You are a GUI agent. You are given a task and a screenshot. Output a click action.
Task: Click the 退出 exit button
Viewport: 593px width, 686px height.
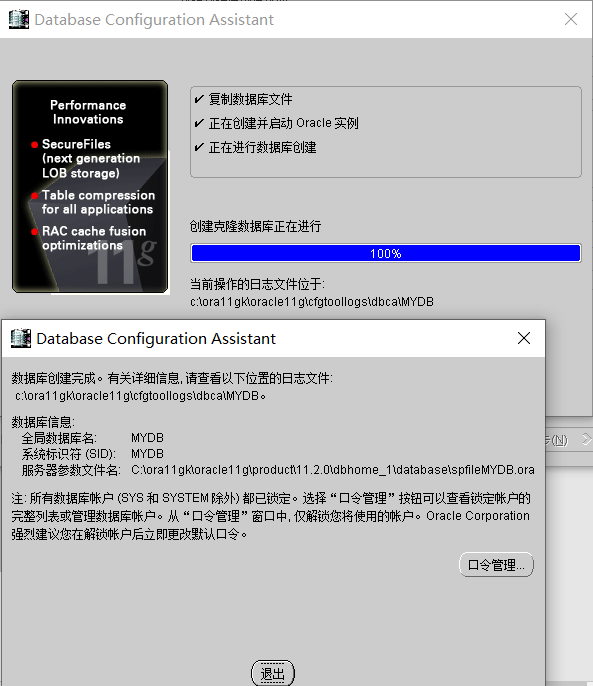point(273,673)
